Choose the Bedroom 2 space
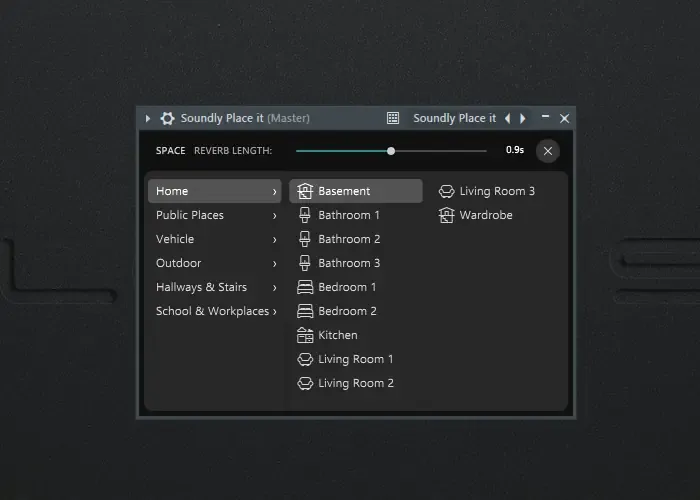The width and height of the screenshot is (700, 500). (356, 311)
